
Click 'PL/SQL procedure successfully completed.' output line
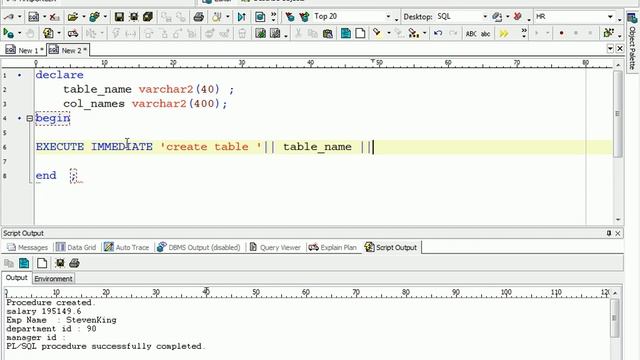point(106,346)
